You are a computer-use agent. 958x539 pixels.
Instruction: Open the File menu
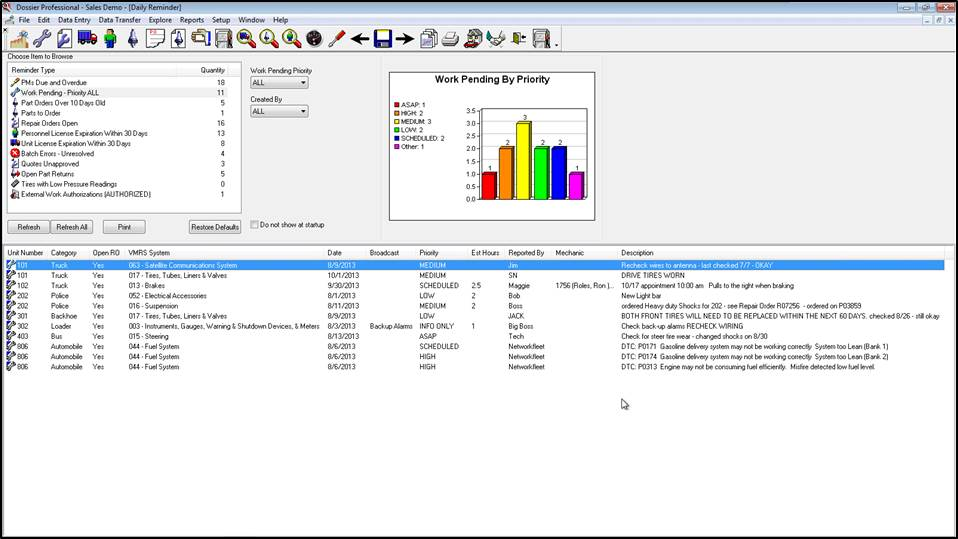24,20
